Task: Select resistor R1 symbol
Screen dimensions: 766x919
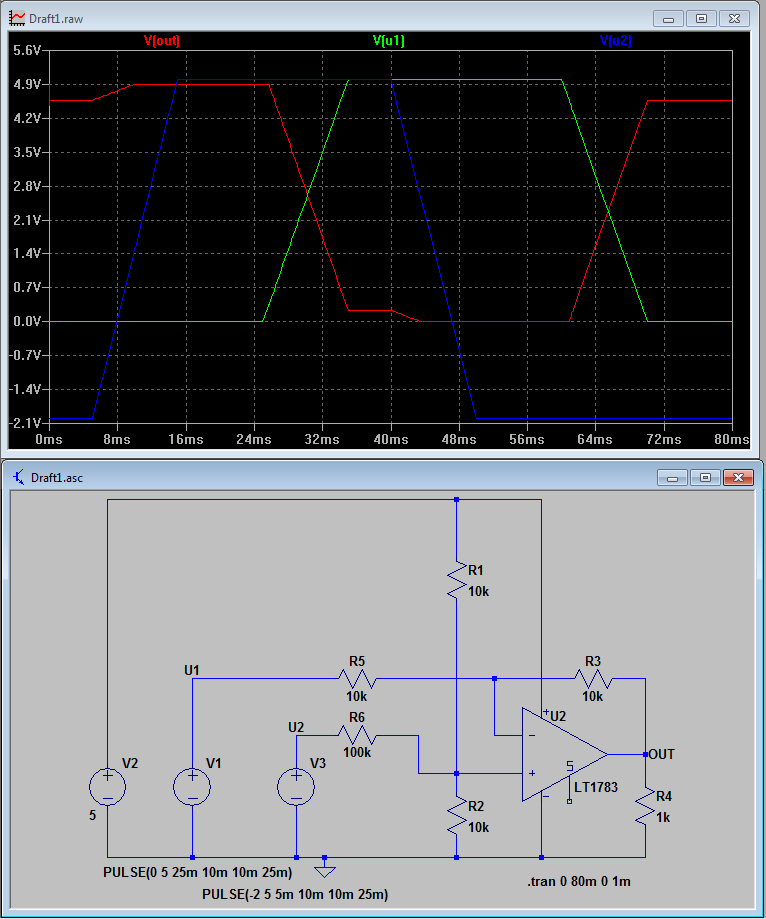Action: pos(457,579)
